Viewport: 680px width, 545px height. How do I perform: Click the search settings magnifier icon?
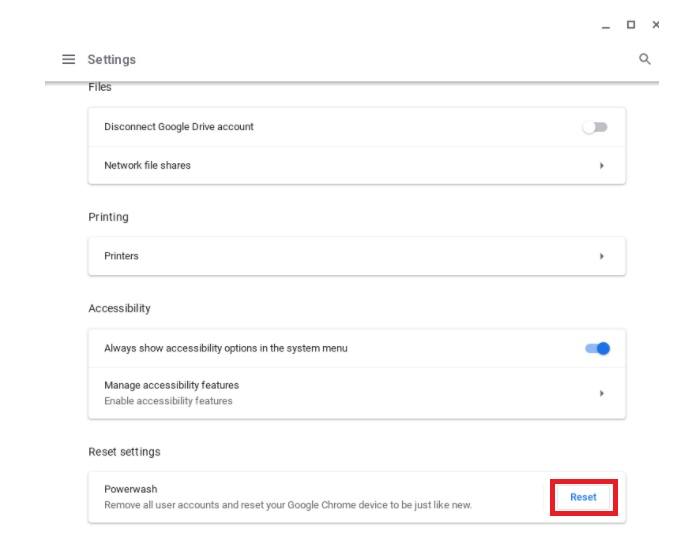pyautogui.click(x=645, y=60)
